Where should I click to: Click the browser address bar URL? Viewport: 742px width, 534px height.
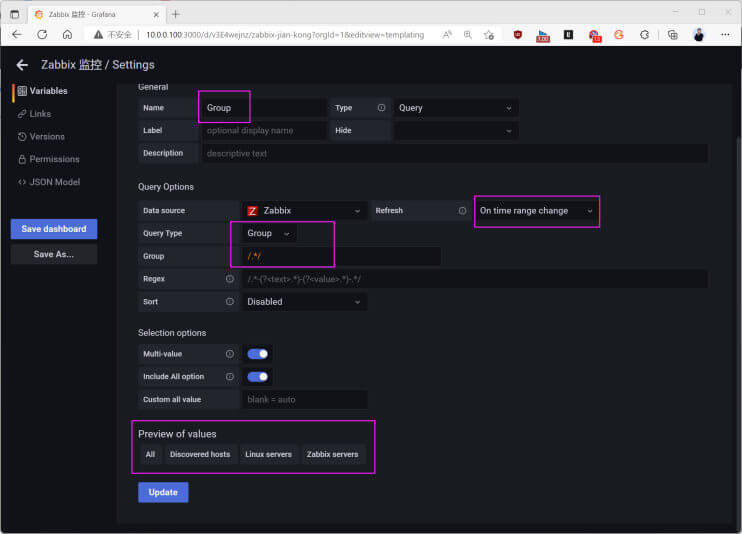click(285, 35)
